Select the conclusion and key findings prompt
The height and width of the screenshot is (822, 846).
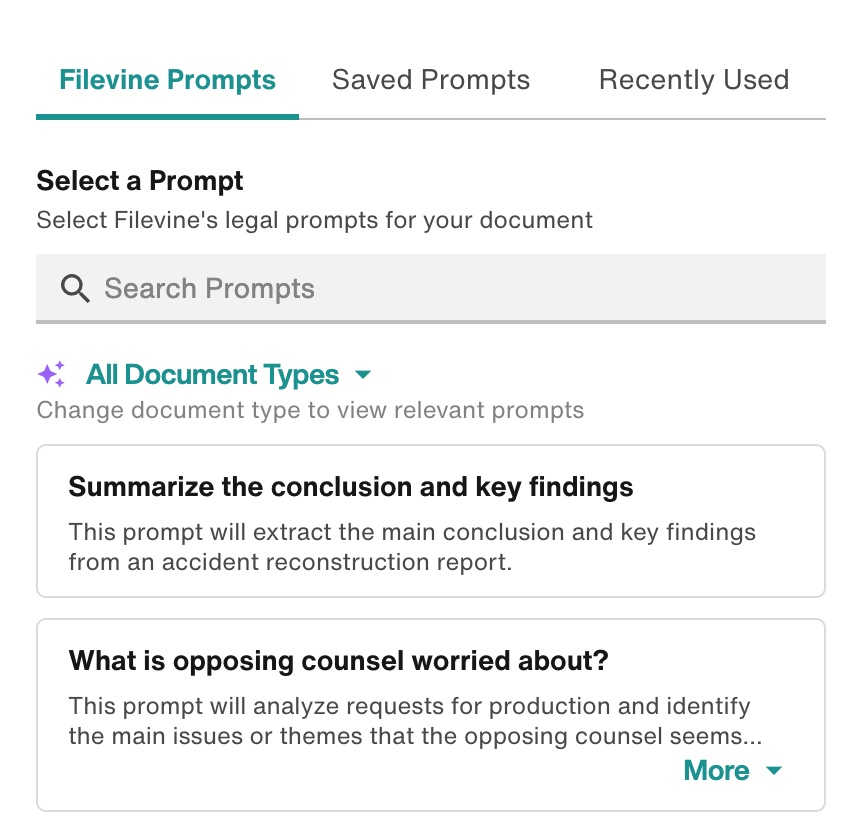(x=430, y=520)
